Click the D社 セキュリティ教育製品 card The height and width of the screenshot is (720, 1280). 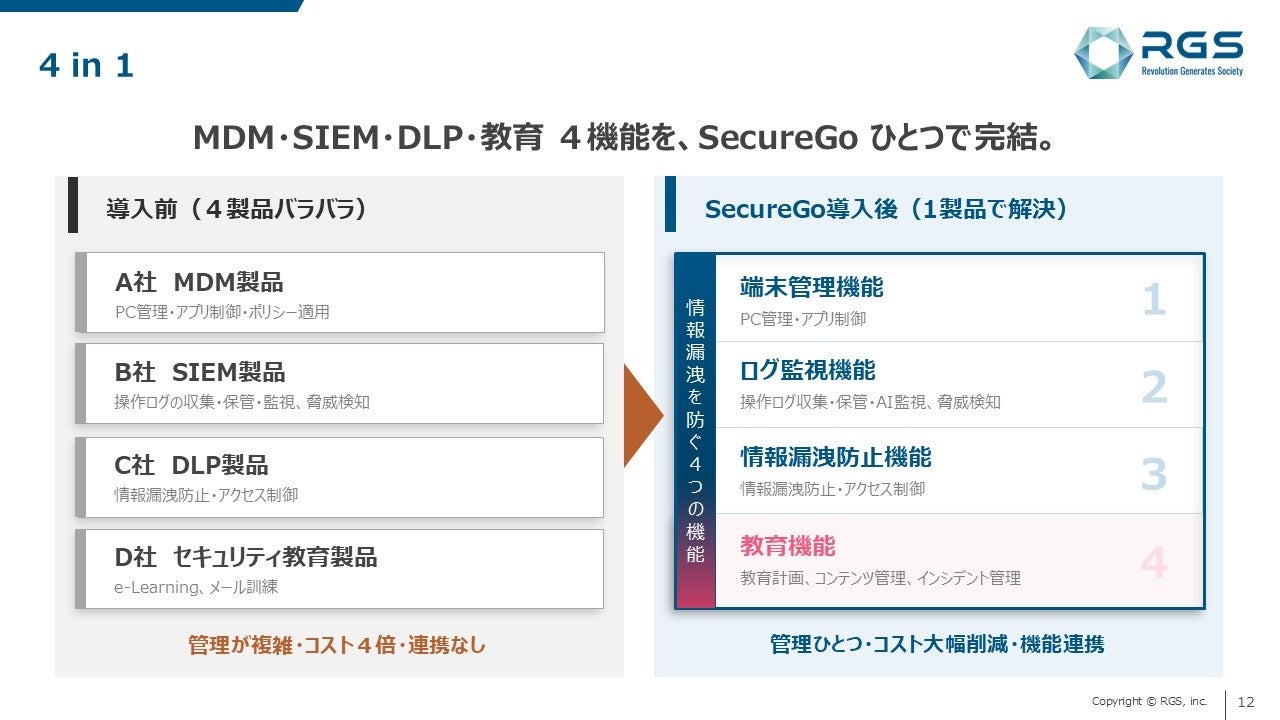tap(340, 569)
